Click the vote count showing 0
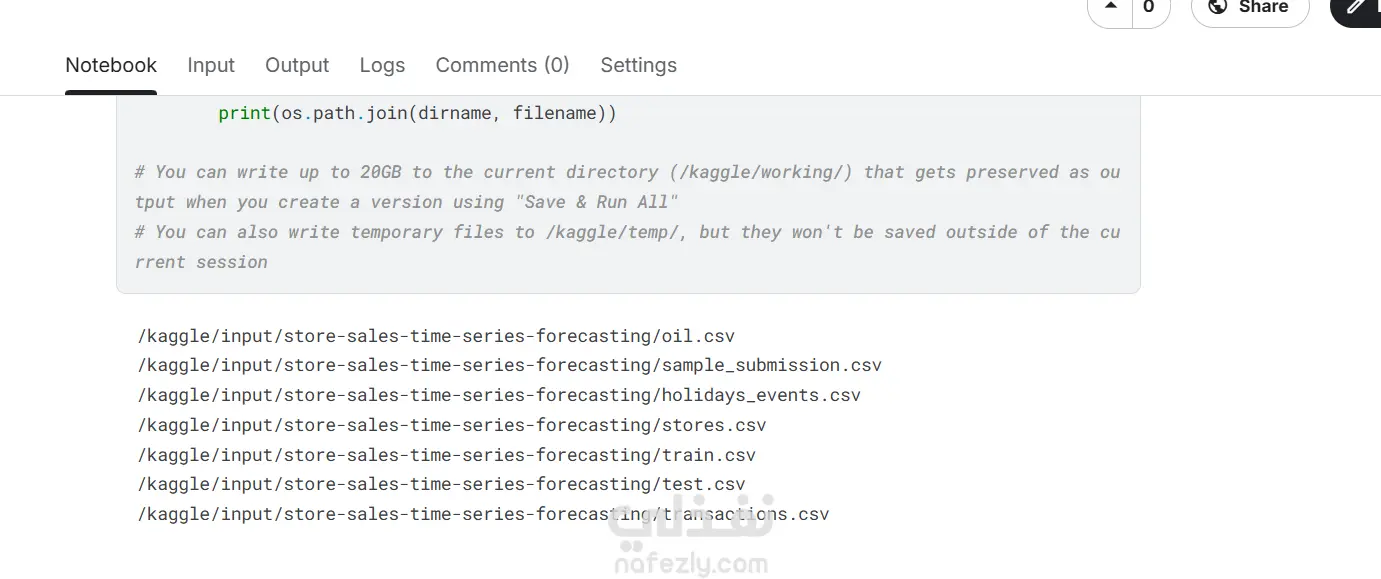 tap(1149, 7)
